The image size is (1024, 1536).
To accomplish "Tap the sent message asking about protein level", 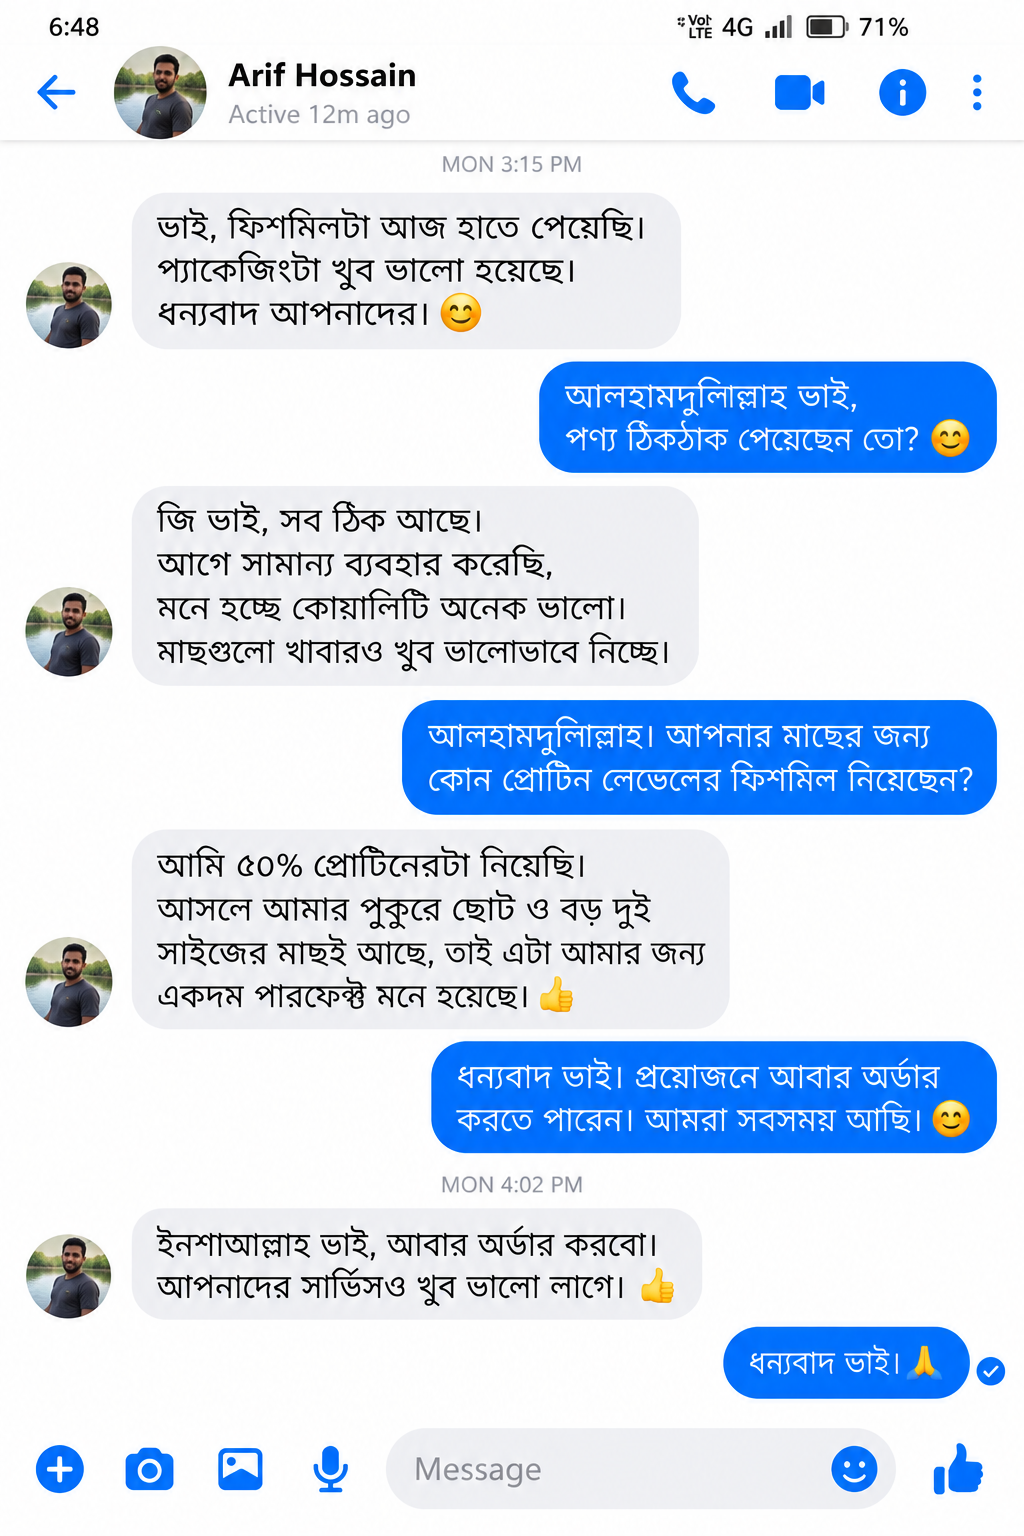I will tap(699, 757).
